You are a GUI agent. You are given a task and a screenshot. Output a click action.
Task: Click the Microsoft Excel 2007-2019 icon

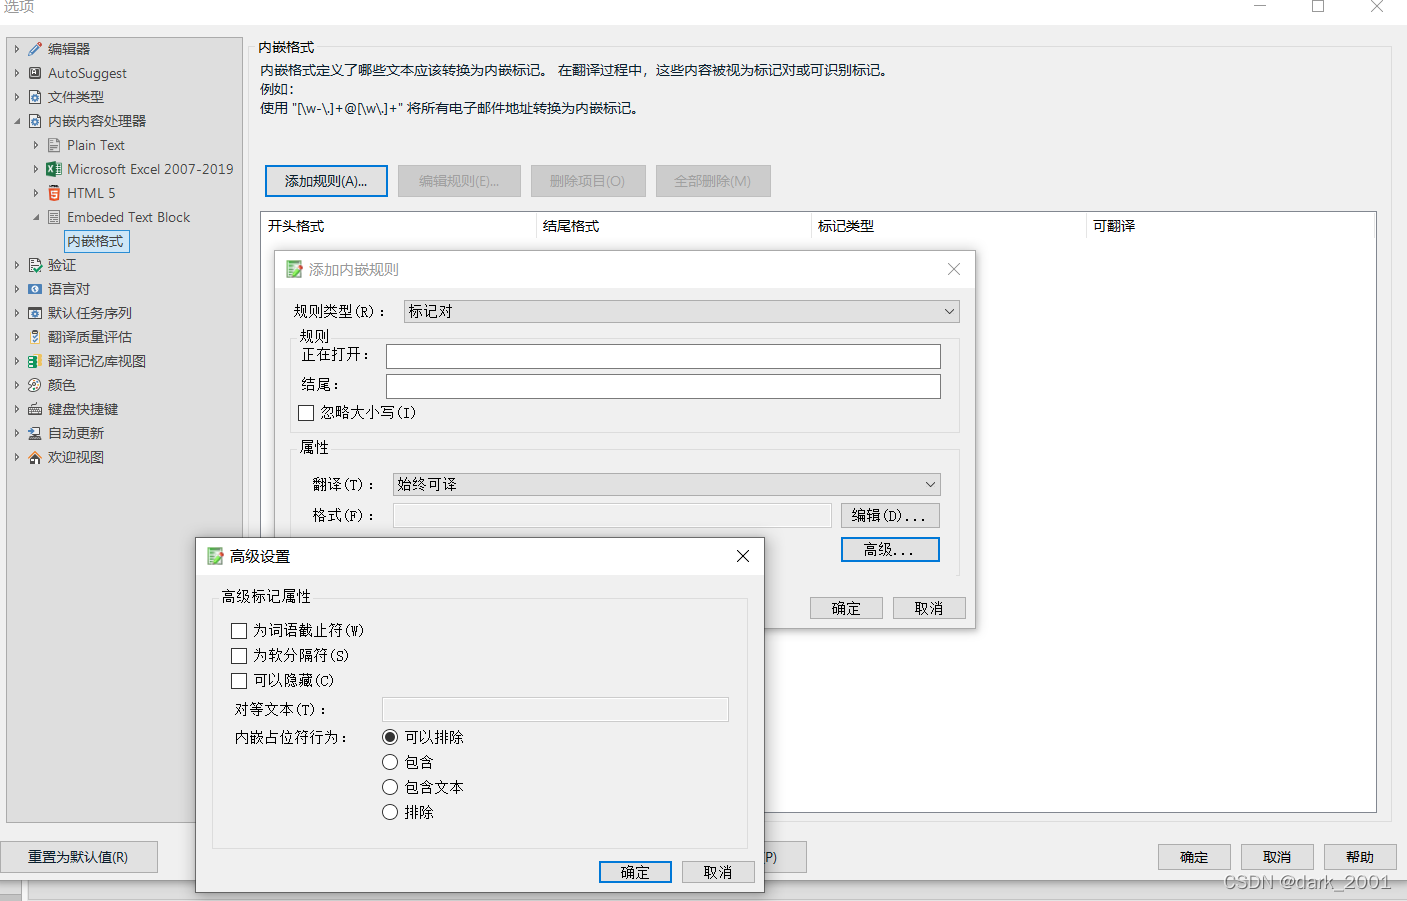pos(55,168)
